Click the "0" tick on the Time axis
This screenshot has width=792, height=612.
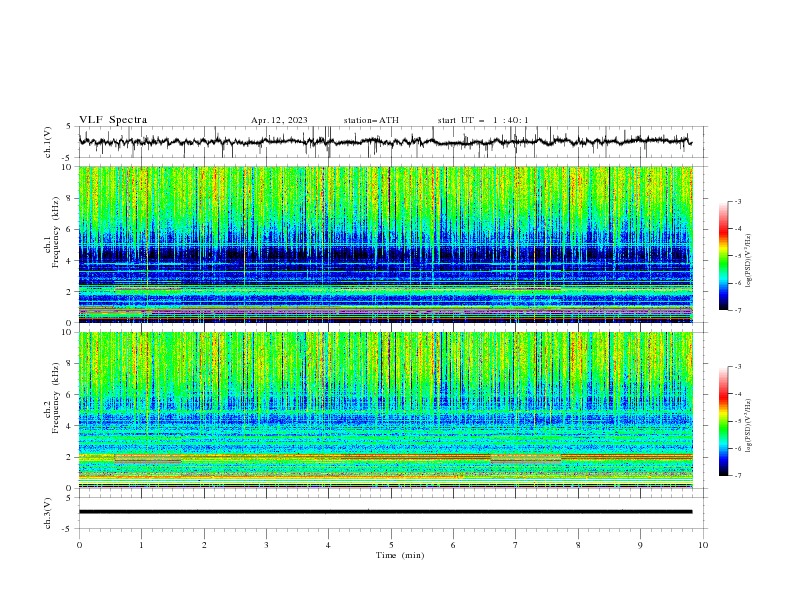coord(79,545)
